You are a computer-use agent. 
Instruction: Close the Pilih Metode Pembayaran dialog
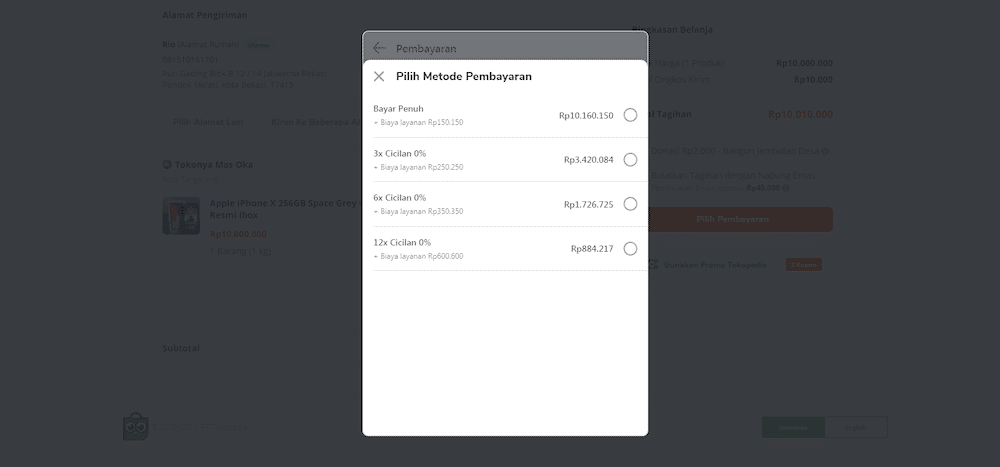pos(379,76)
